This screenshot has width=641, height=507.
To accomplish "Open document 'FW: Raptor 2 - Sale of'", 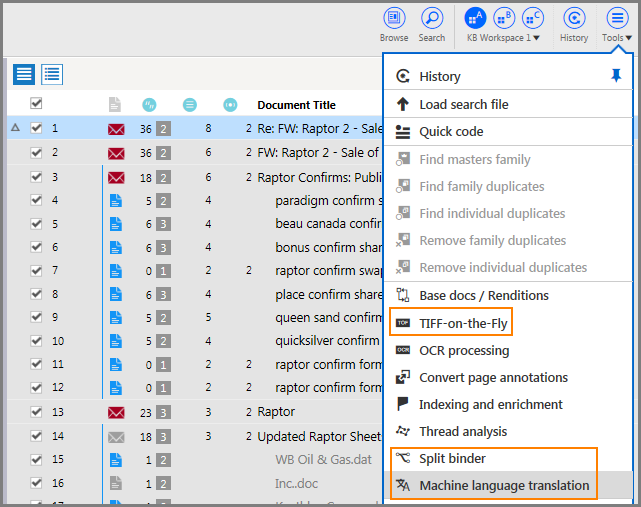I will (x=318, y=153).
